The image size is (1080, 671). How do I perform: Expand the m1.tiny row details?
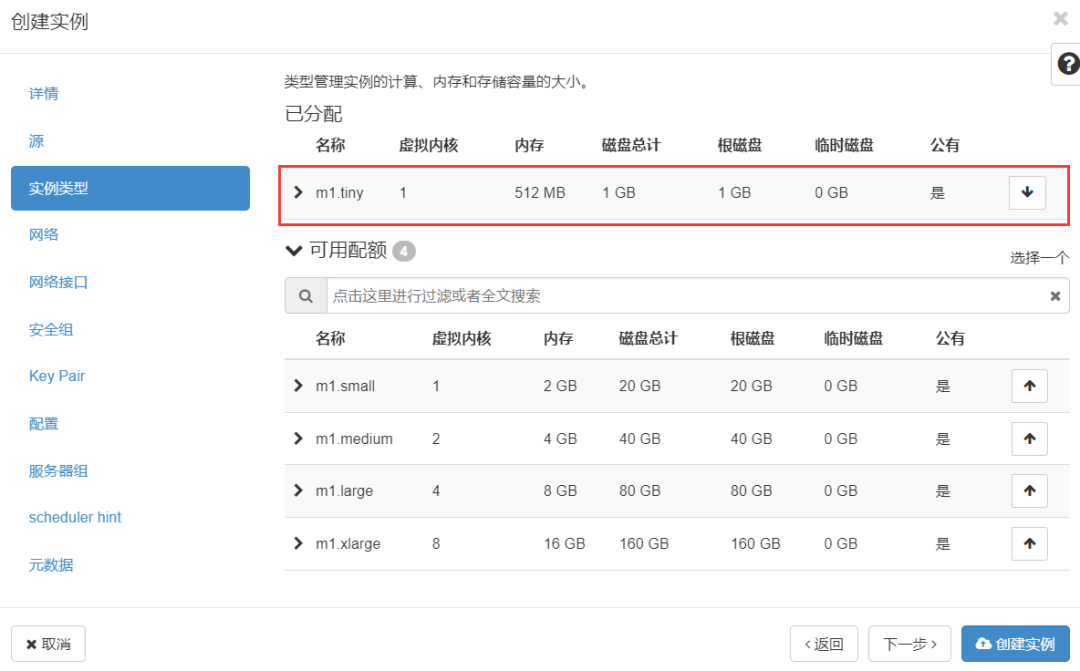pyautogui.click(x=298, y=192)
